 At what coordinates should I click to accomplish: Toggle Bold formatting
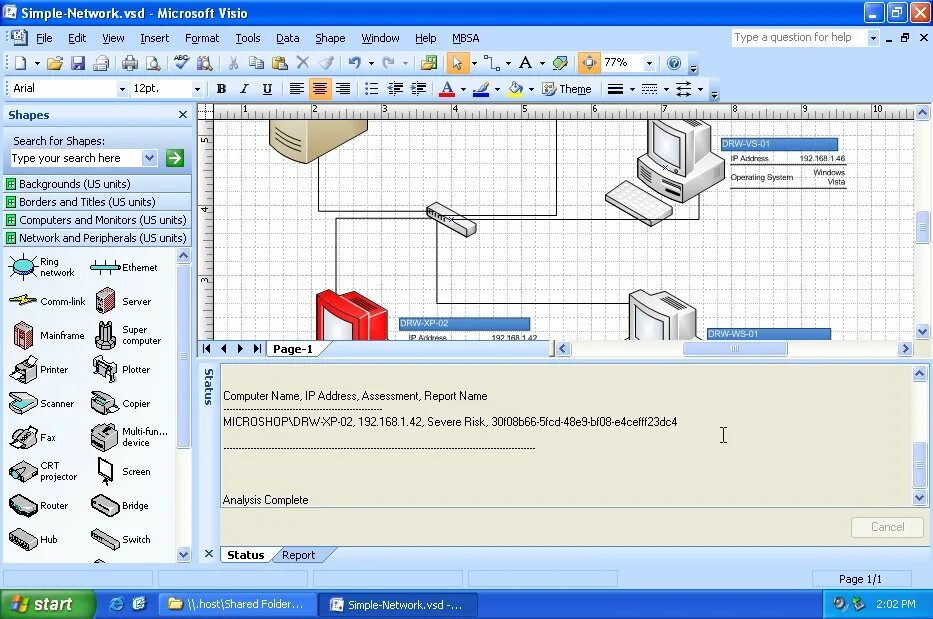(x=221, y=89)
